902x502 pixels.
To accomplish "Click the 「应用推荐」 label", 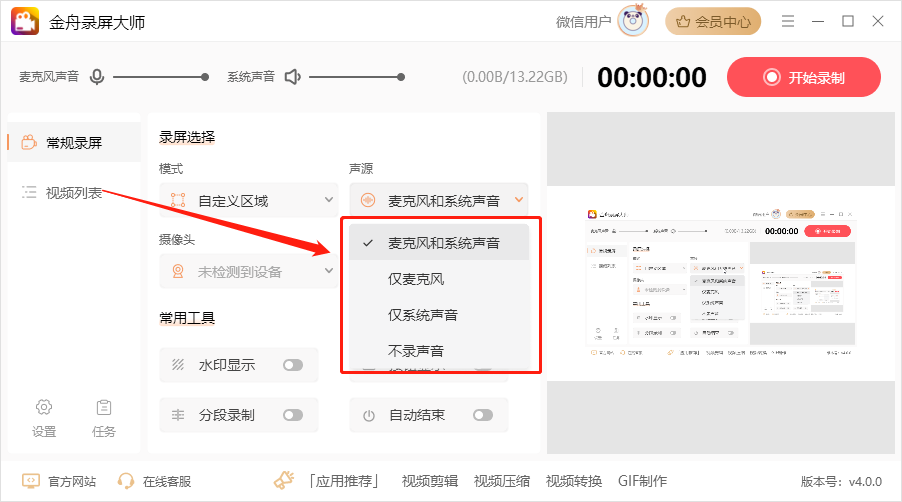I will coord(343,481).
